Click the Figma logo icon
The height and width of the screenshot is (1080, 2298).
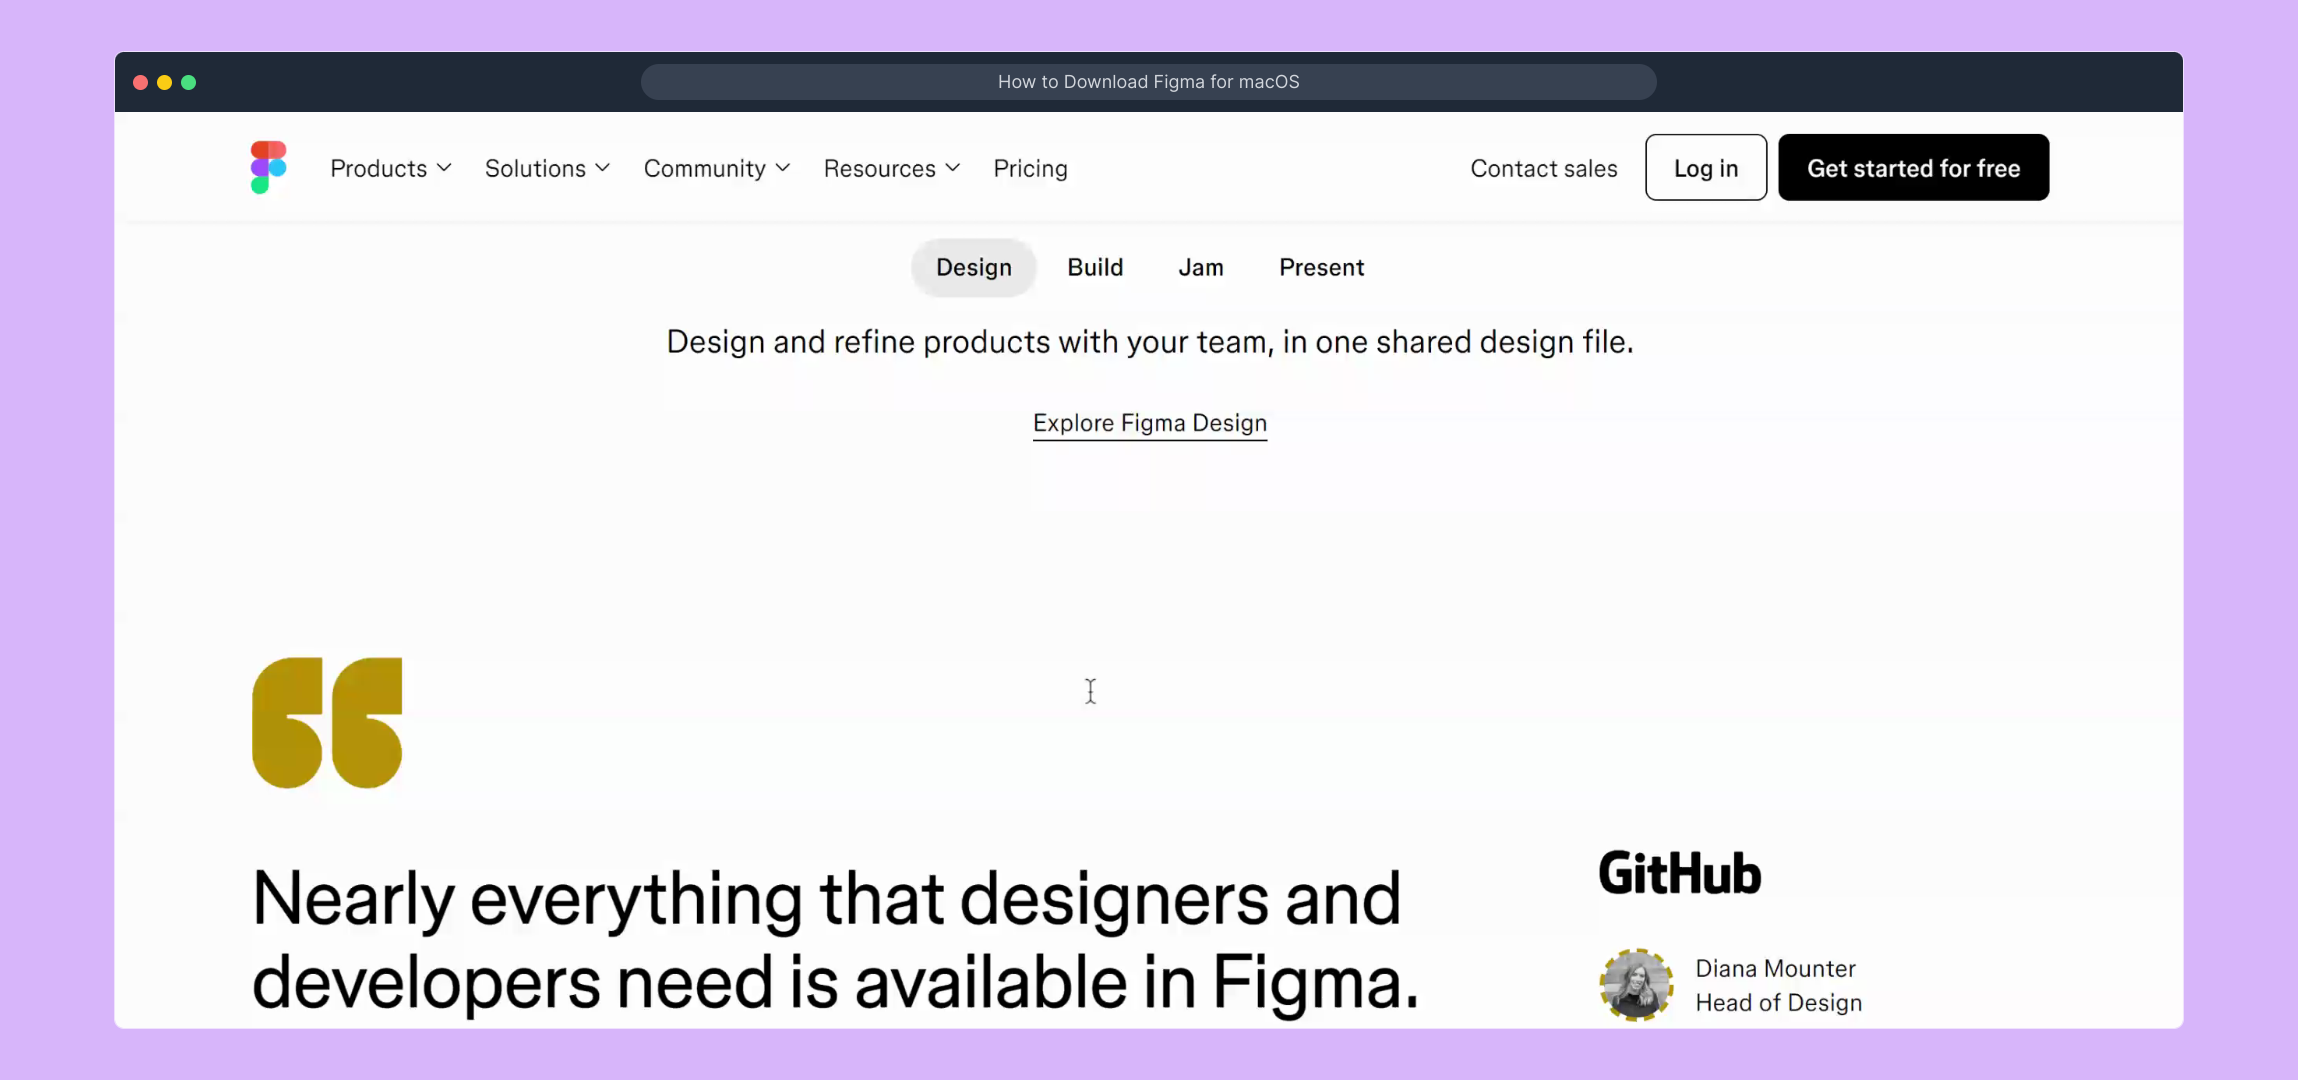coord(268,167)
